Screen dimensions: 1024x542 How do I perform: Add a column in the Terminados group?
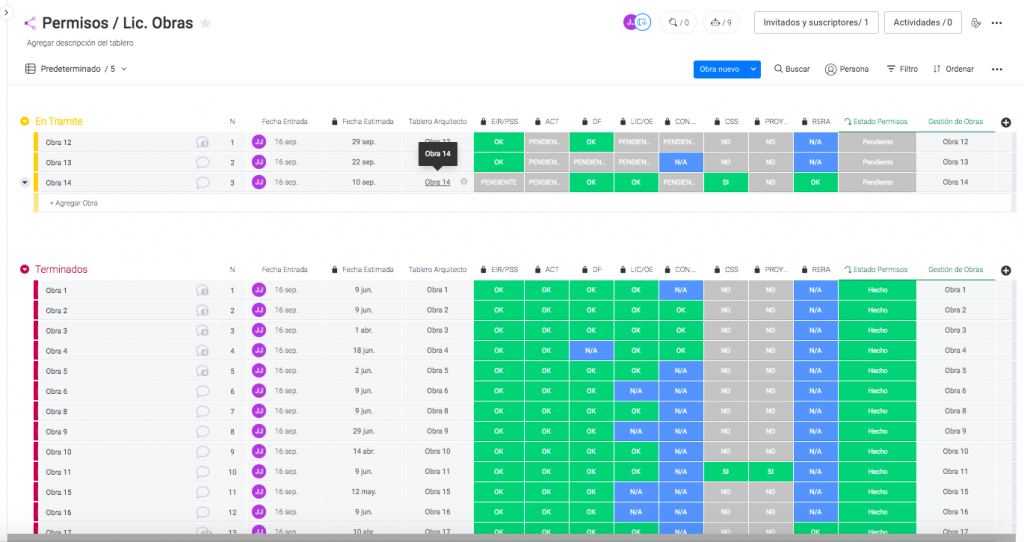click(x=1006, y=270)
